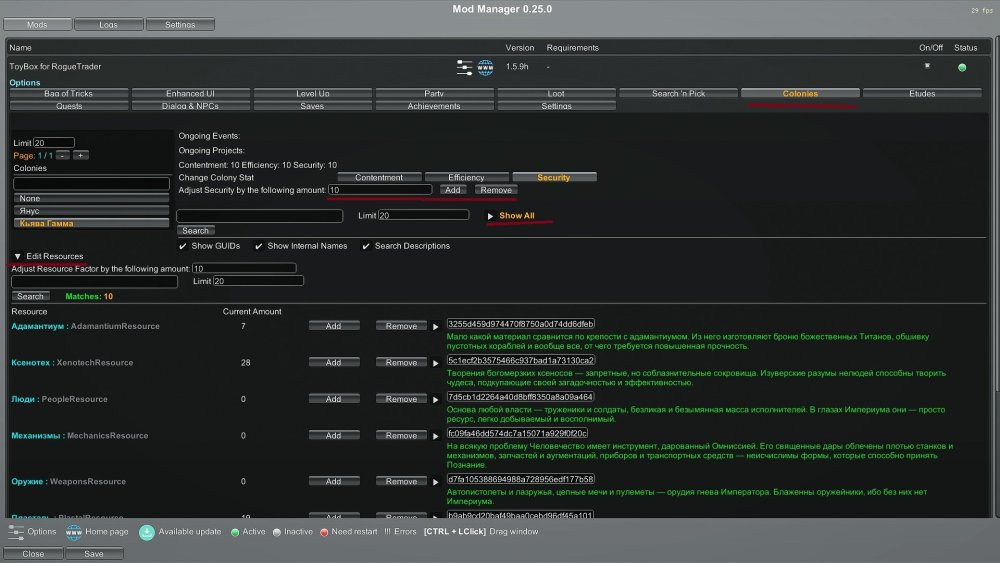Collapse the Edit Resources section
This screenshot has height=563, width=1000.
17,257
